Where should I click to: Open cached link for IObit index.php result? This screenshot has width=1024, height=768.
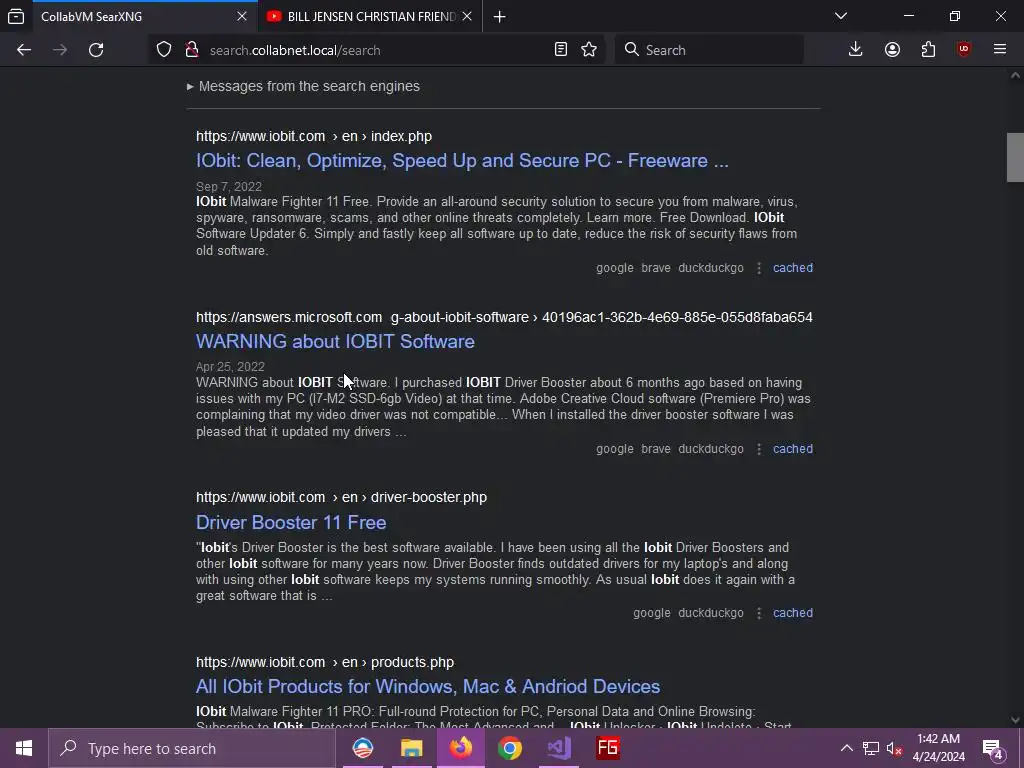click(793, 268)
